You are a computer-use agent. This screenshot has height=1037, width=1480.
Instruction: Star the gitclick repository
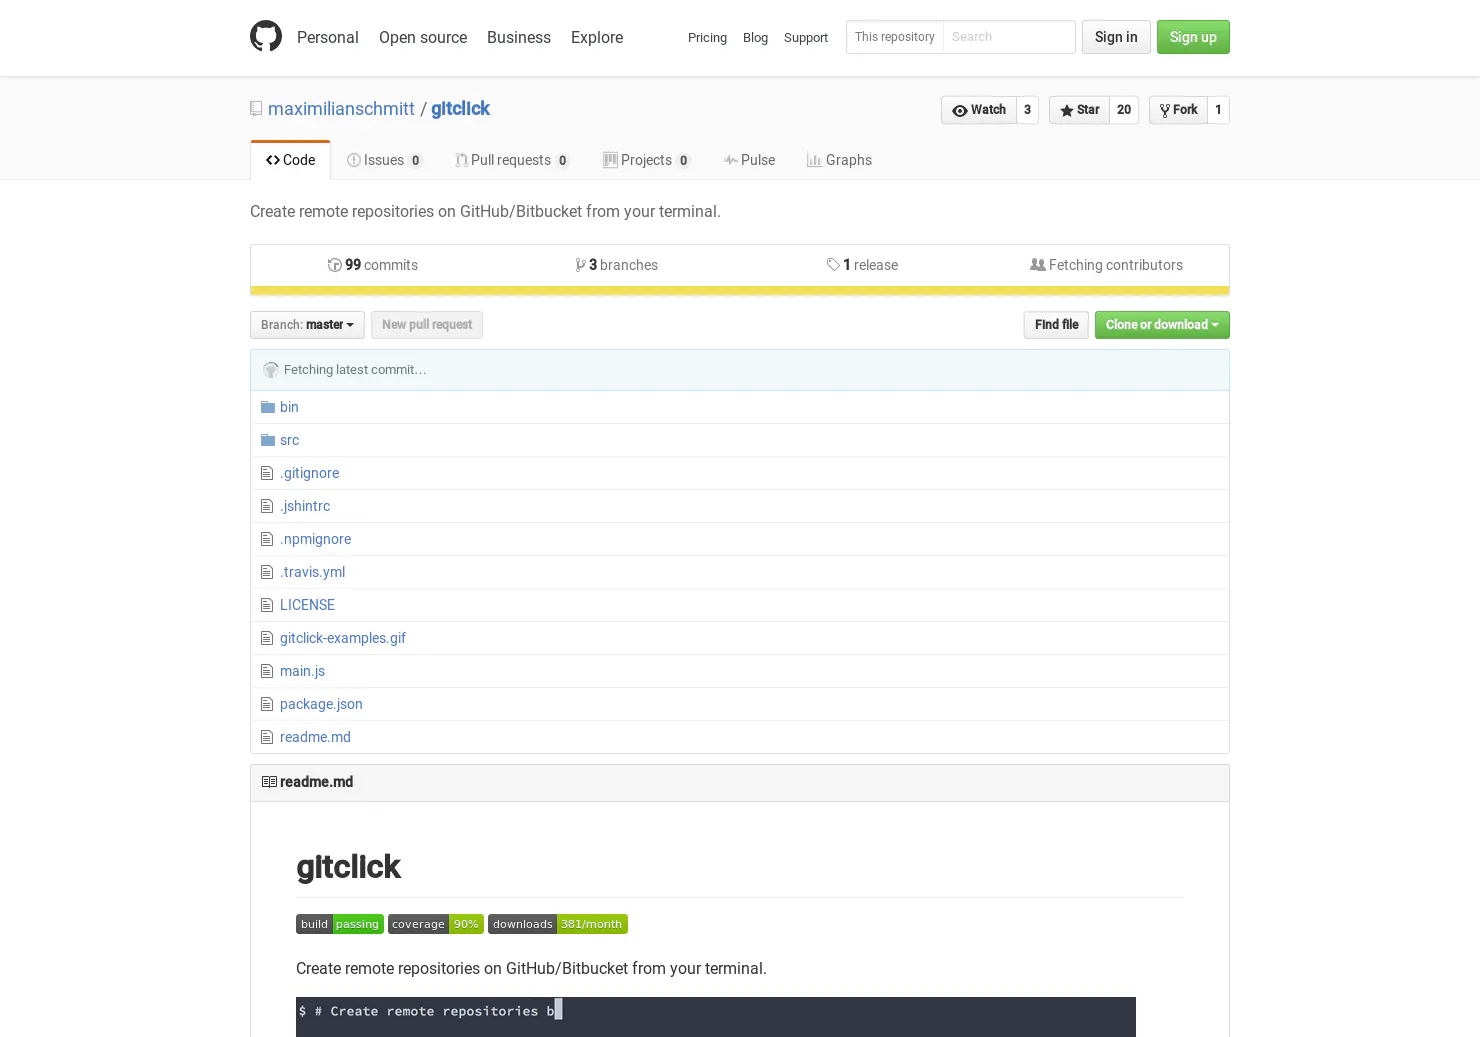1079,110
